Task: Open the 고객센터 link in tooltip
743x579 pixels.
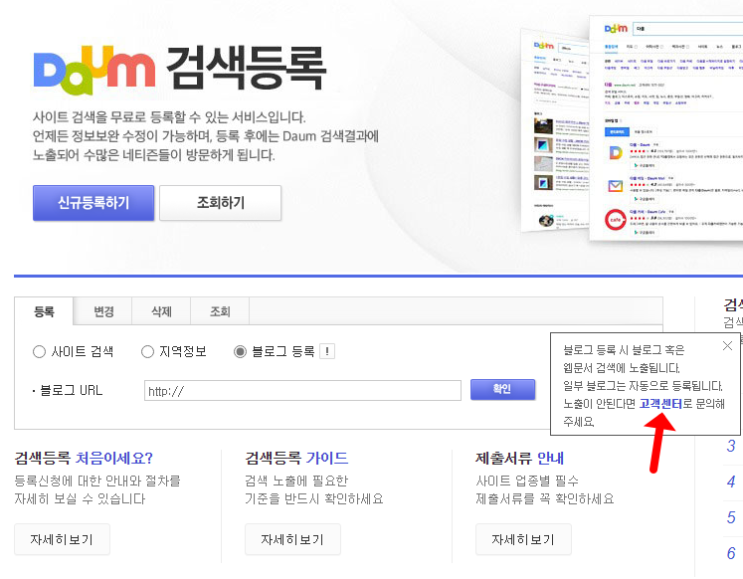Action: [x=661, y=404]
